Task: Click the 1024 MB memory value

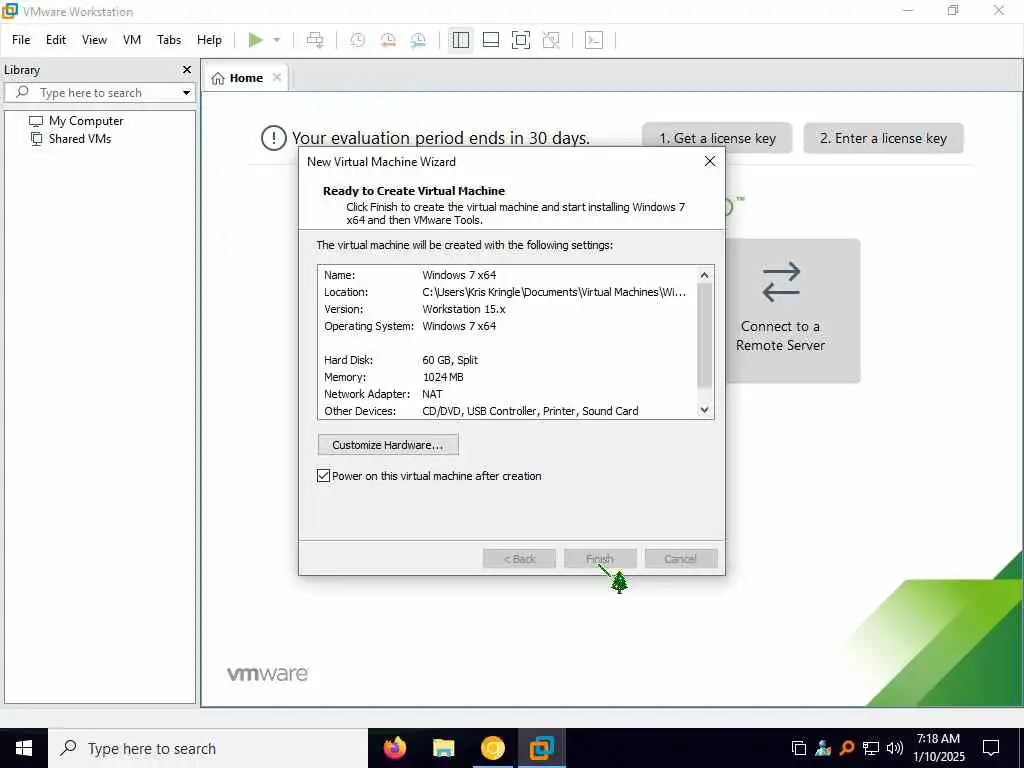Action: 443,377
